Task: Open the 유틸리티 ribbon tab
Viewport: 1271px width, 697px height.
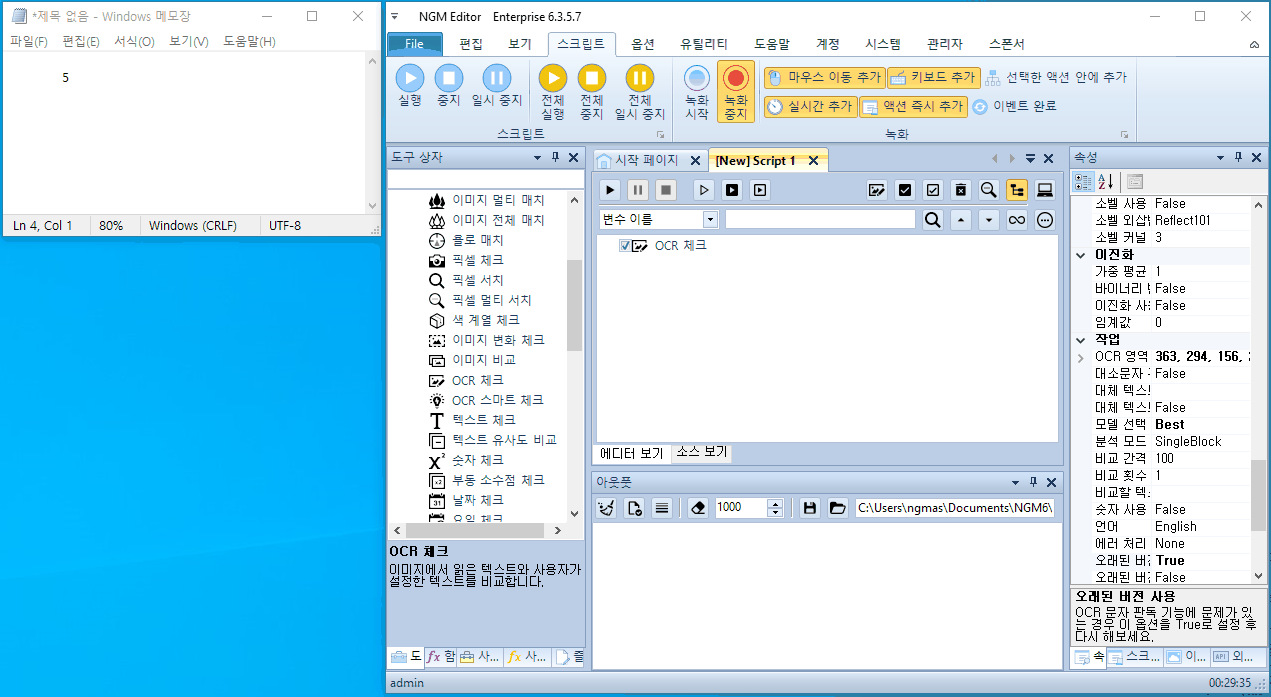Action: pyautogui.click(x=704, y=44)
